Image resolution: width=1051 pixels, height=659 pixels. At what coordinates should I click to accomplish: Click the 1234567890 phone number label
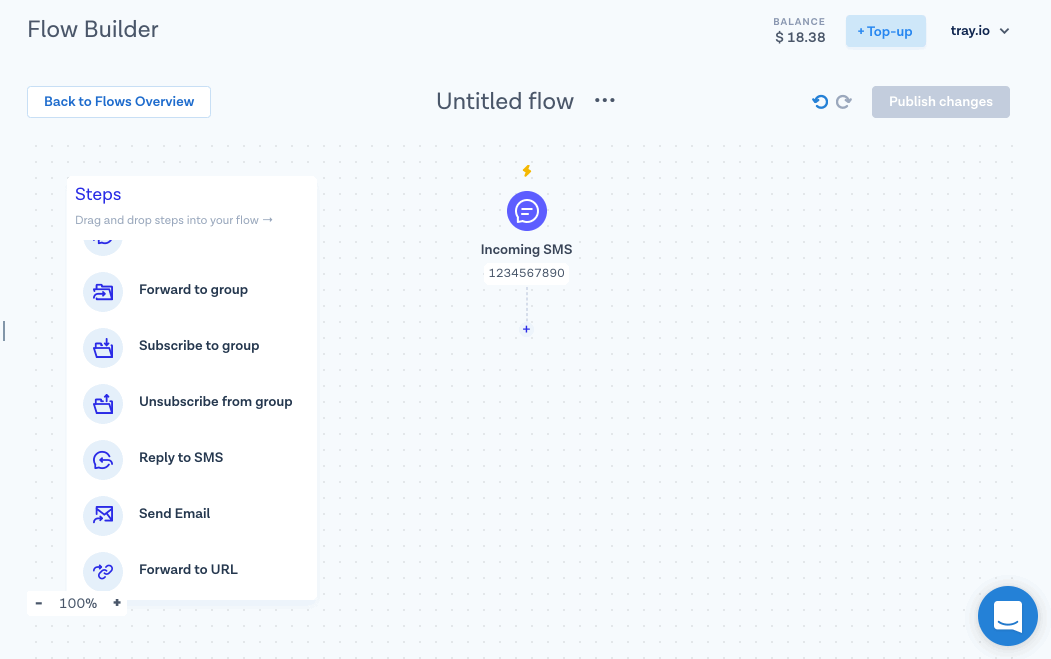pyautogui.click(x=527, y=273)
